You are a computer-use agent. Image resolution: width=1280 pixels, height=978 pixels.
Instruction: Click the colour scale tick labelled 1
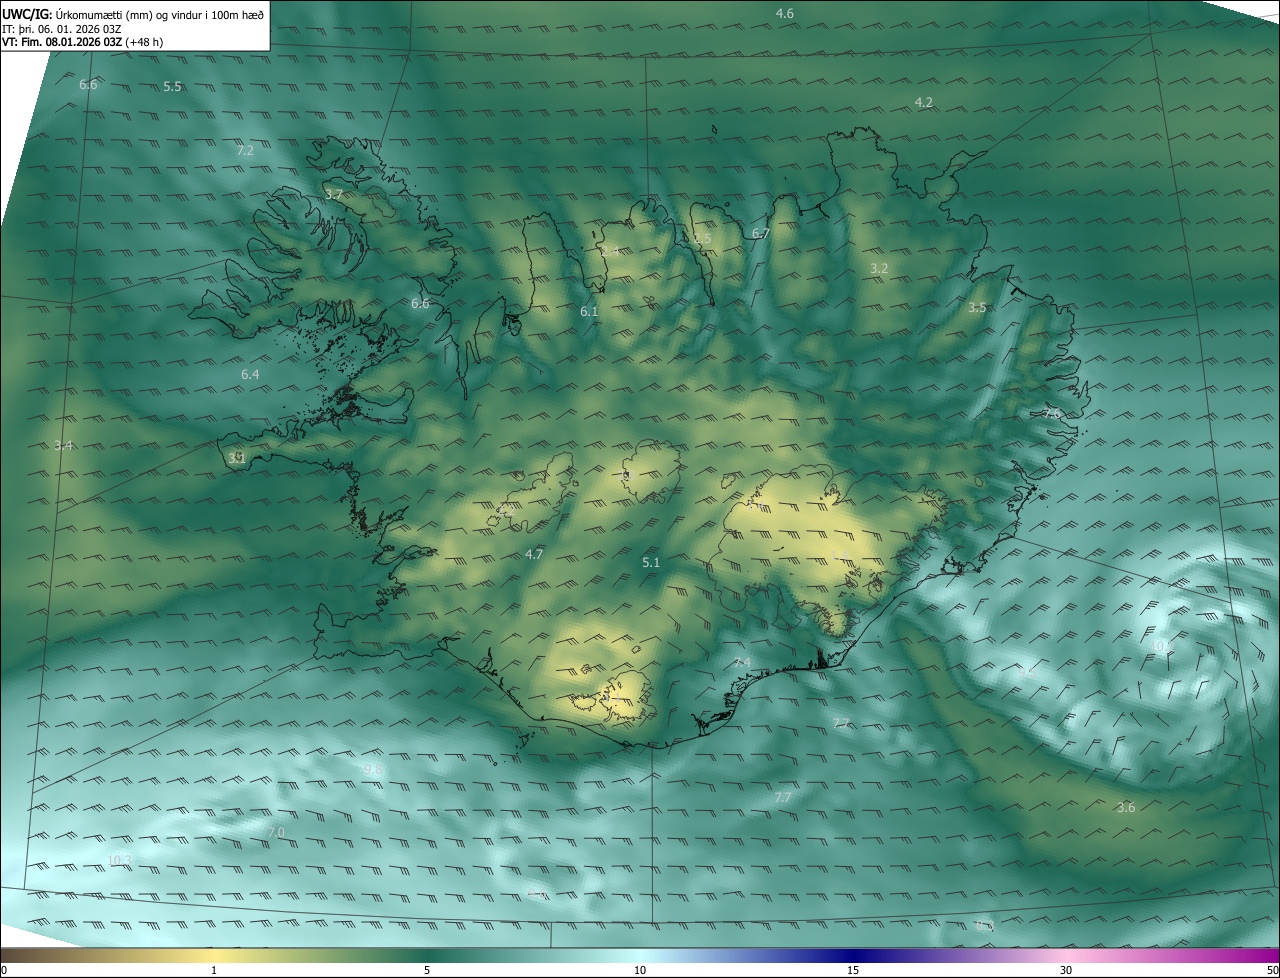(x=214, y=970)
